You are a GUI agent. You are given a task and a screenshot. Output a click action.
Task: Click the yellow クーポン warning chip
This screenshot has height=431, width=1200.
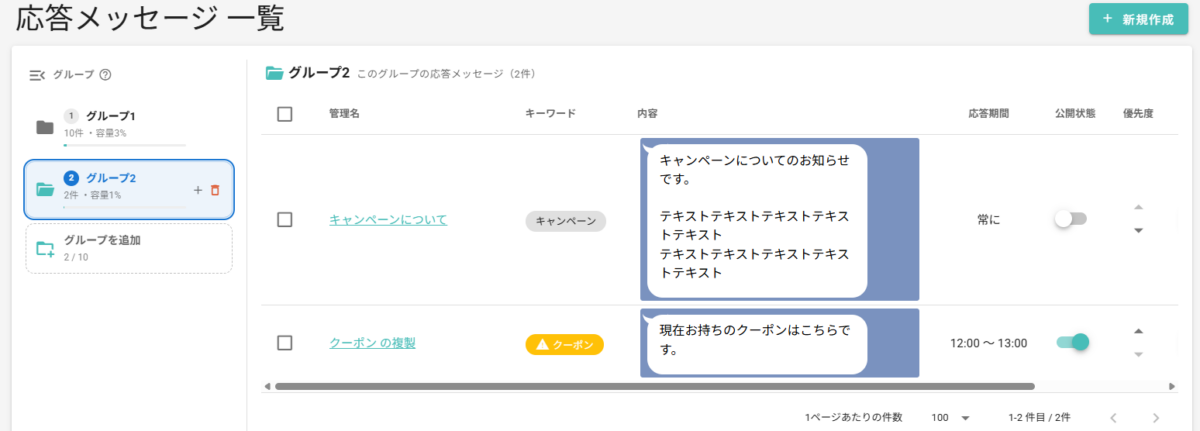[x=565, y=345]
